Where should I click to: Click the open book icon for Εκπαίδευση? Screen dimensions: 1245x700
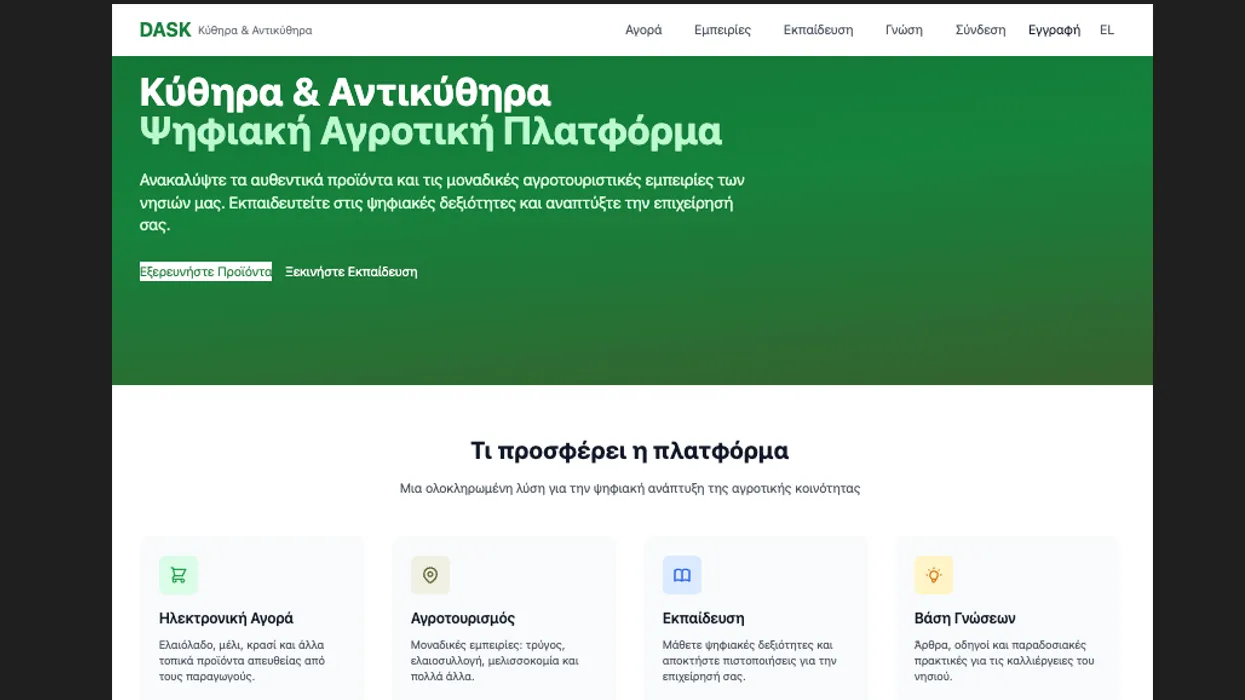click(x=682, y=575)
